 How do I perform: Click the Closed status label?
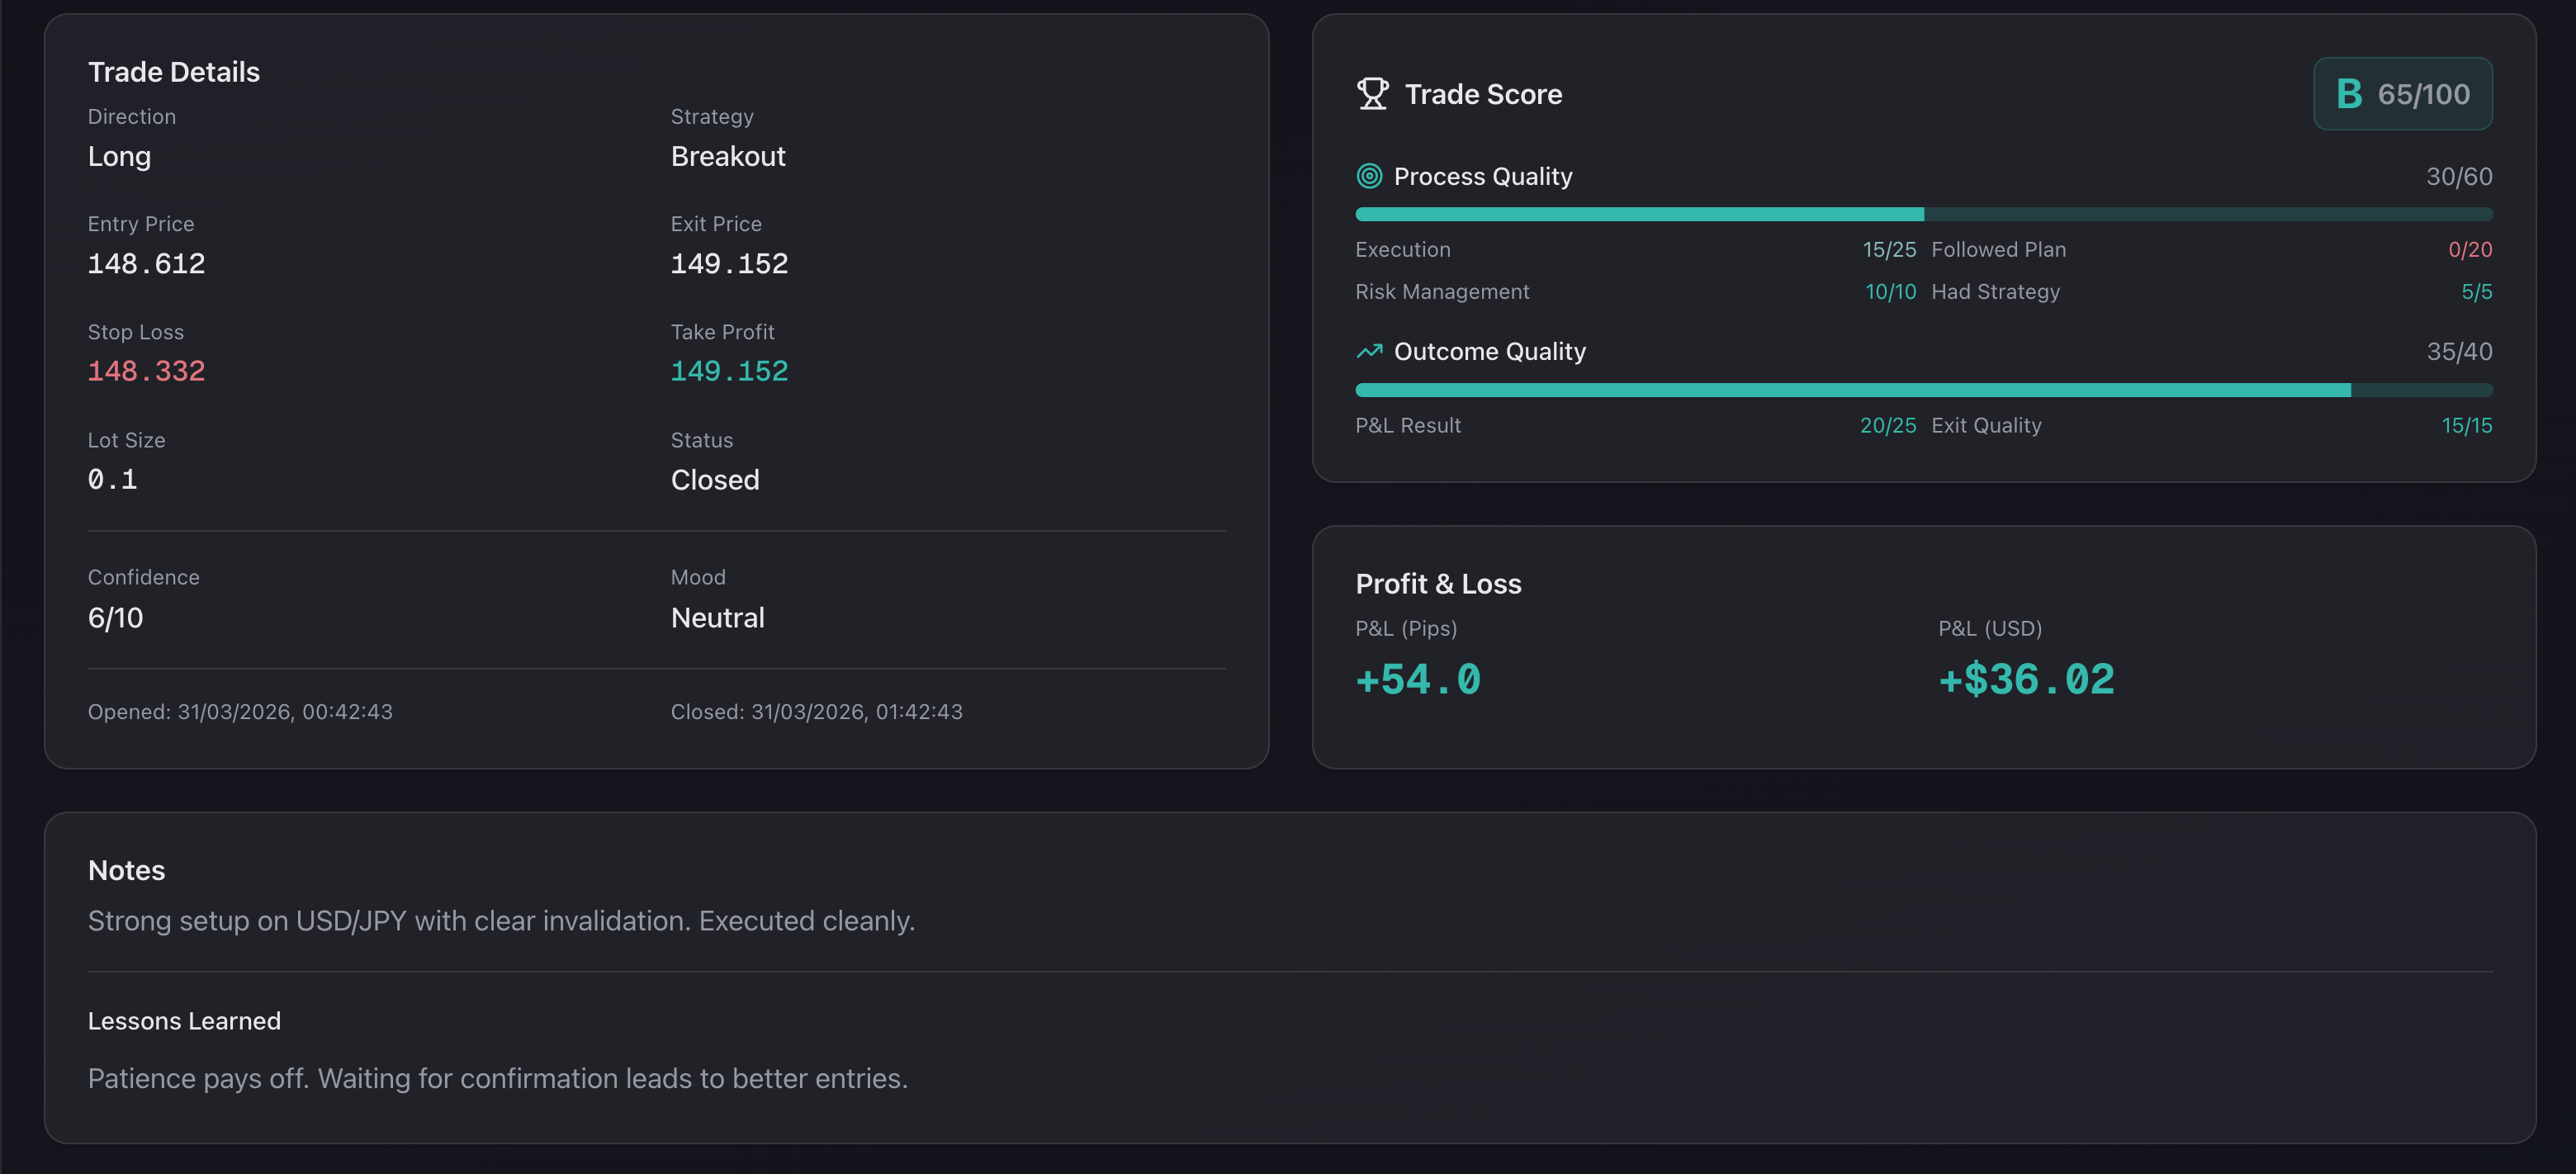(x=714, y=479)
